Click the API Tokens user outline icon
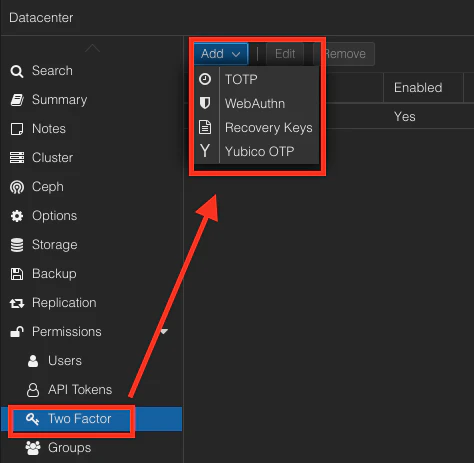This screenshot has width=474, height=463. pos(33,390)
